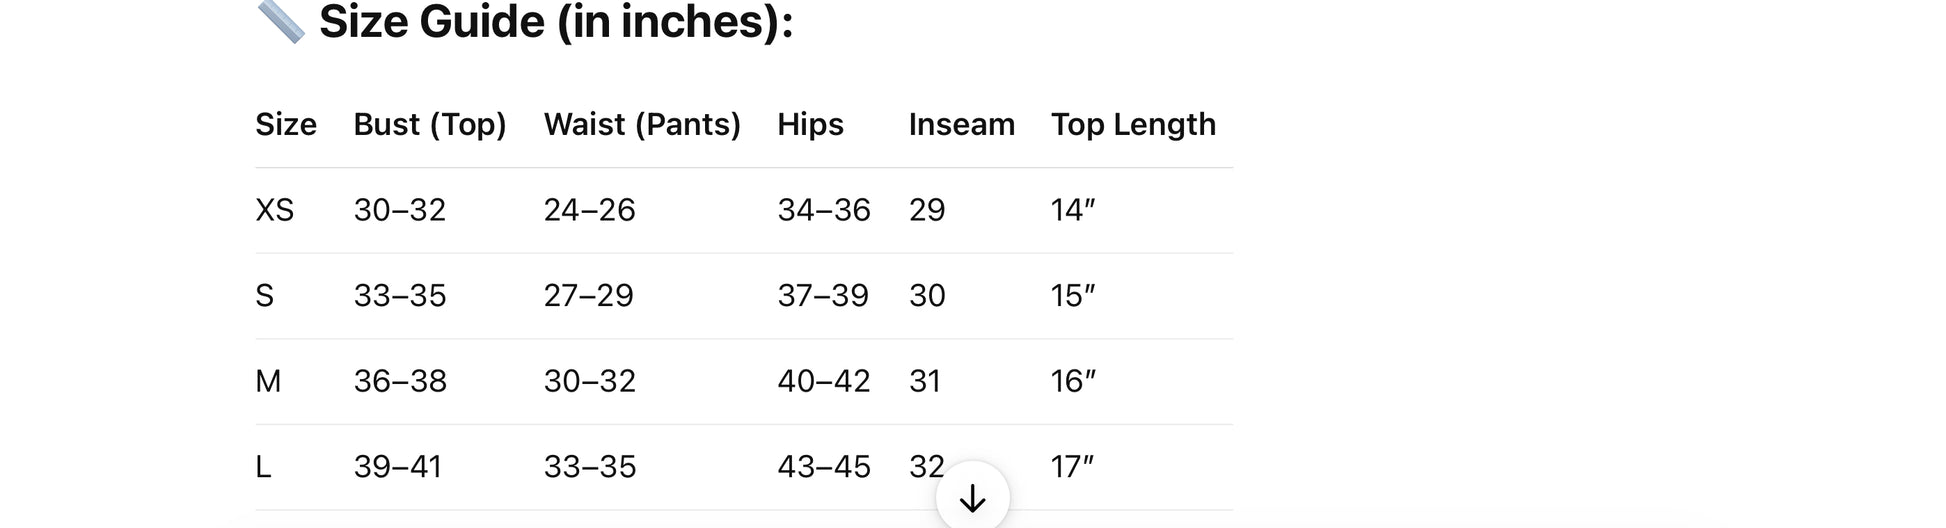
Task: Click the scroll-to-bottom arrow button
Action: [x=972, y=496]
